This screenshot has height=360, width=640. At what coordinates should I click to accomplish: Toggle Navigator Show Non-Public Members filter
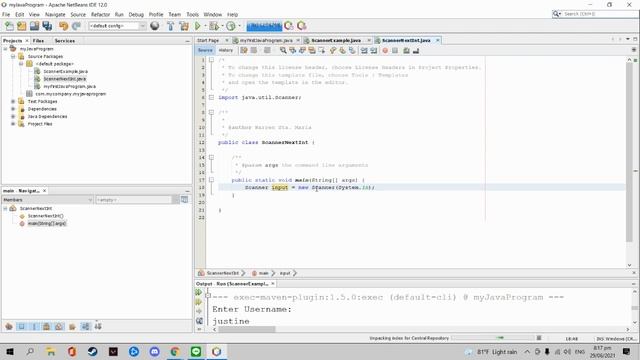47,327
